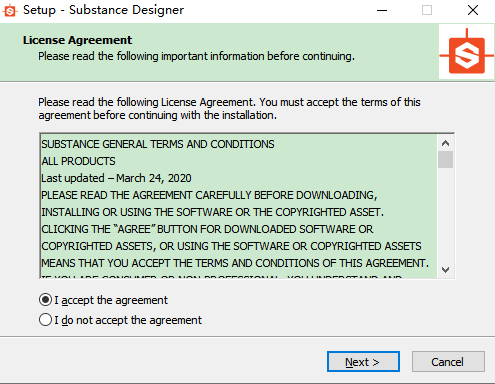The width and height of the screenshot is (495, 384).
Task: Click the line starting "COPYRIGHTED ASSETS, OR USING"
Action: click(231, 246)
